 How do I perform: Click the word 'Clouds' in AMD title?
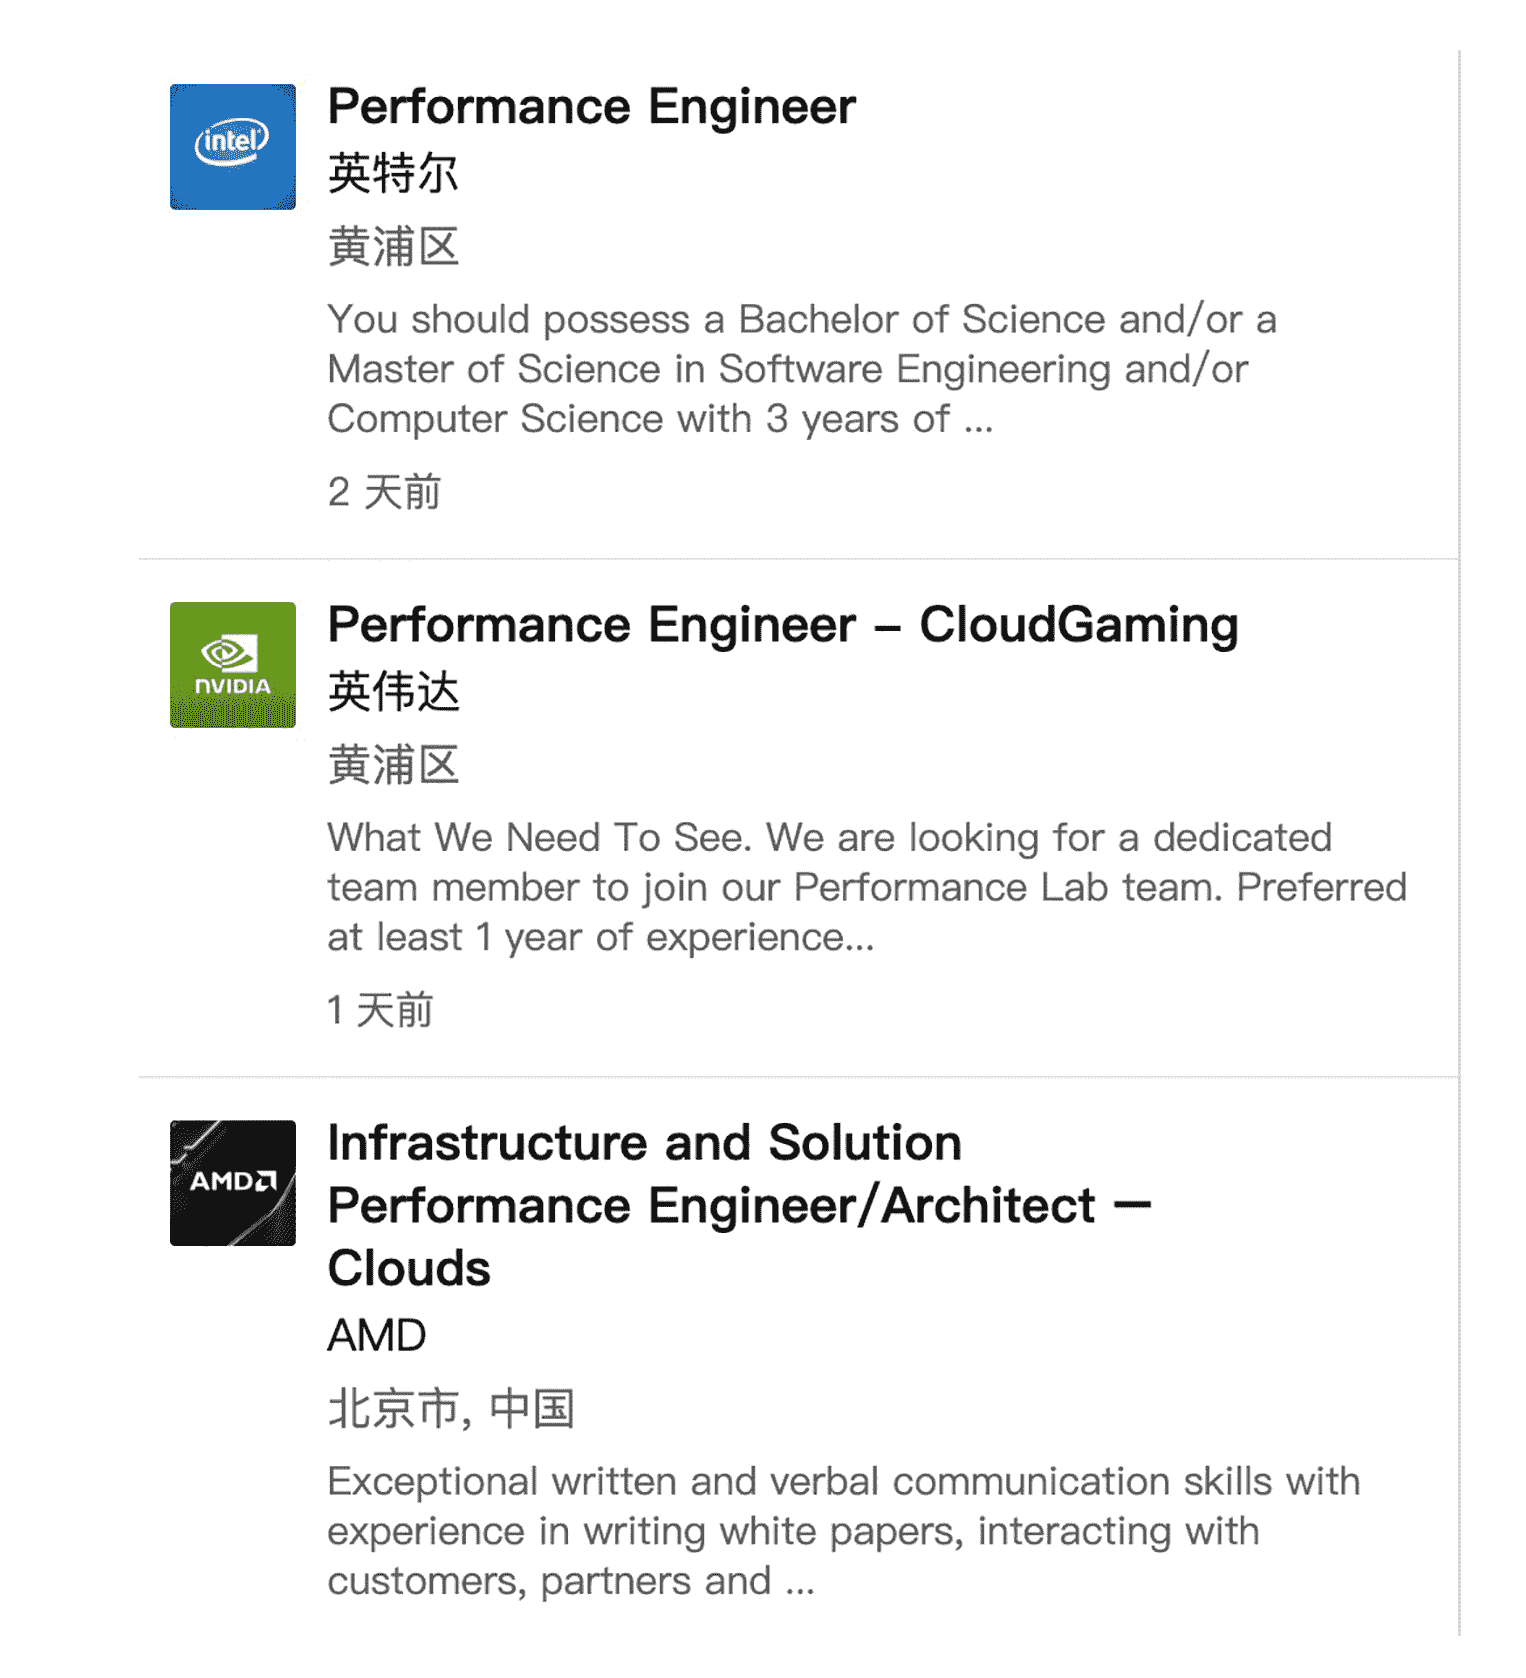409,1268
